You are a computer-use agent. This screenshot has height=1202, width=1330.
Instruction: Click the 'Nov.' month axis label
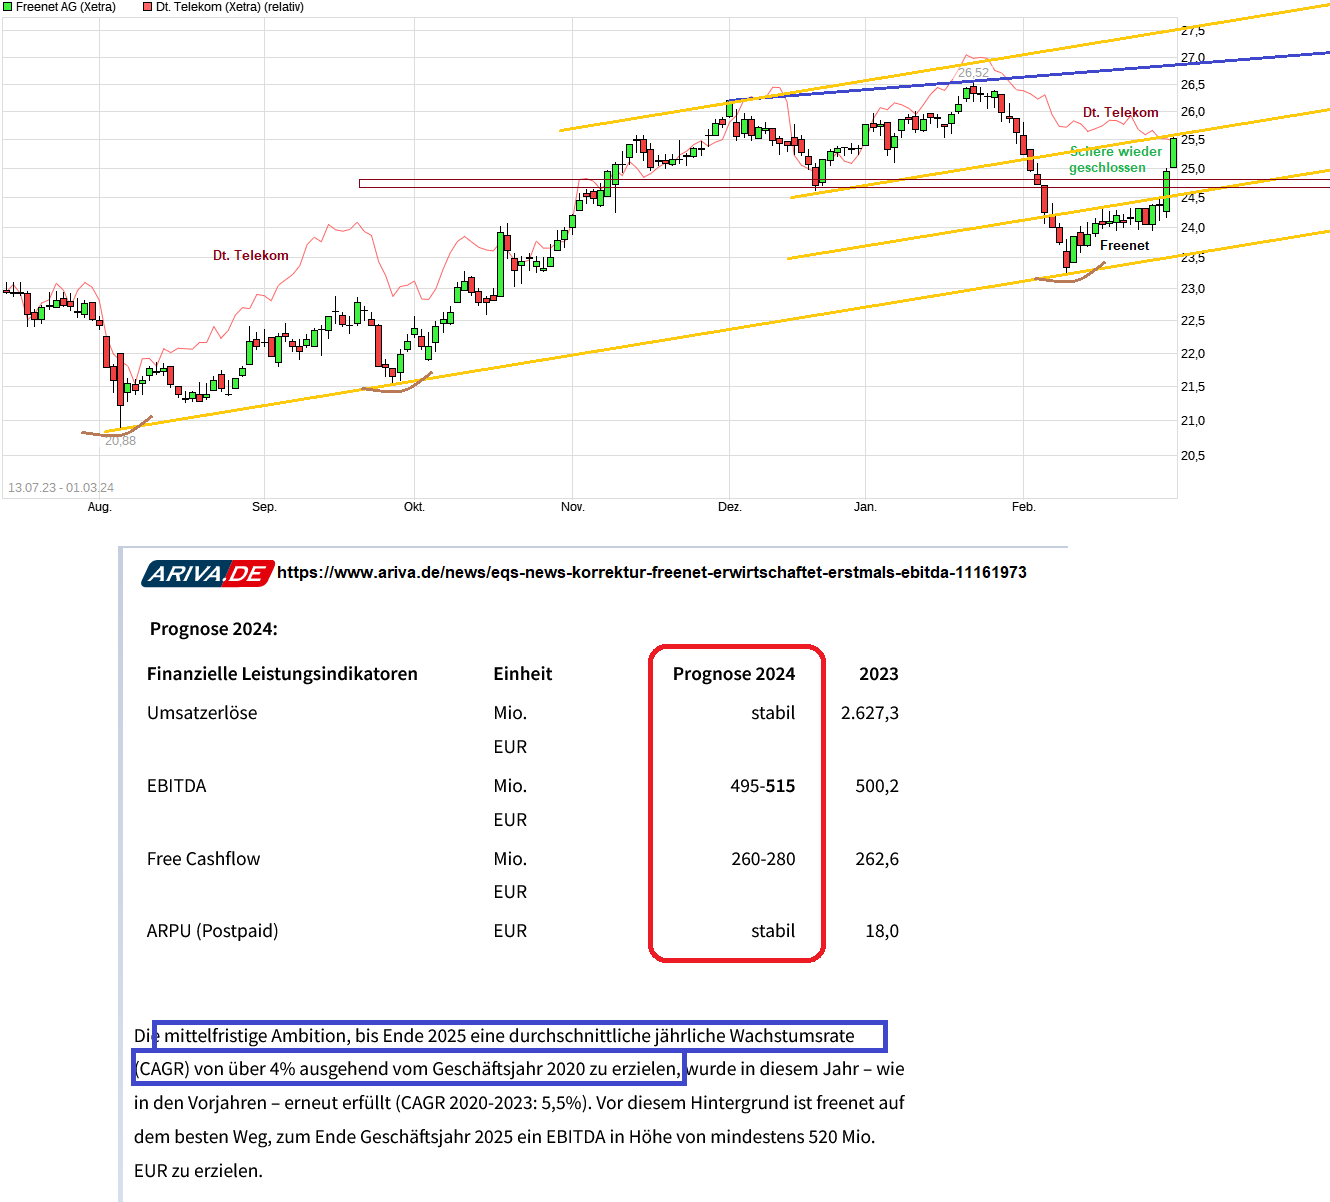(x=573, y=507)
